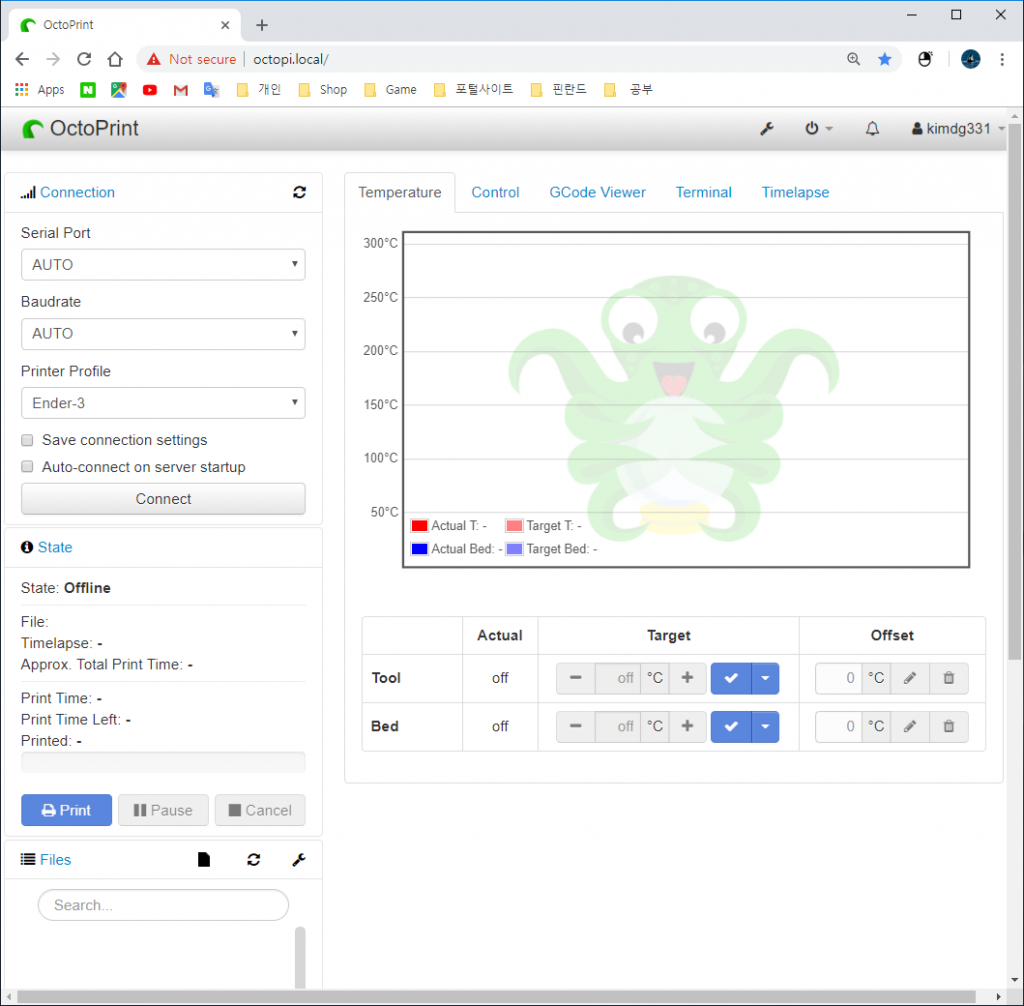Open Google Translate bookmark icon
This screenshot has height=1006, width=1024.
coord(211,89)
